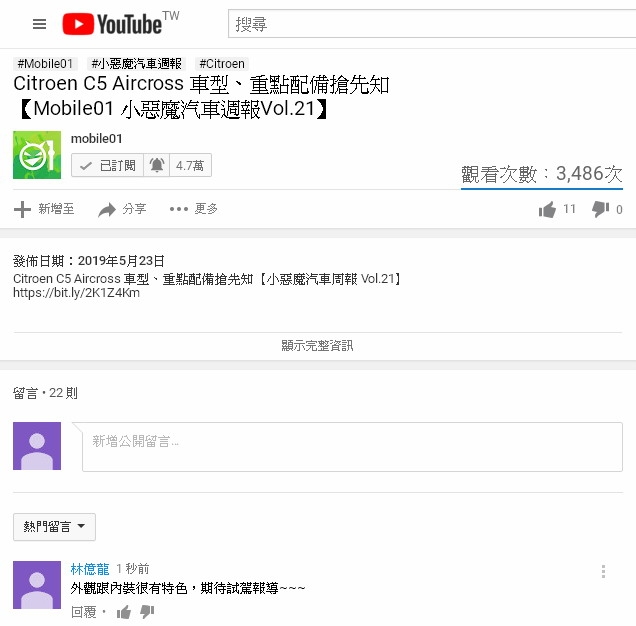Thumbs up 林億龍's comment
636x626 pixels.
(124, 612)
